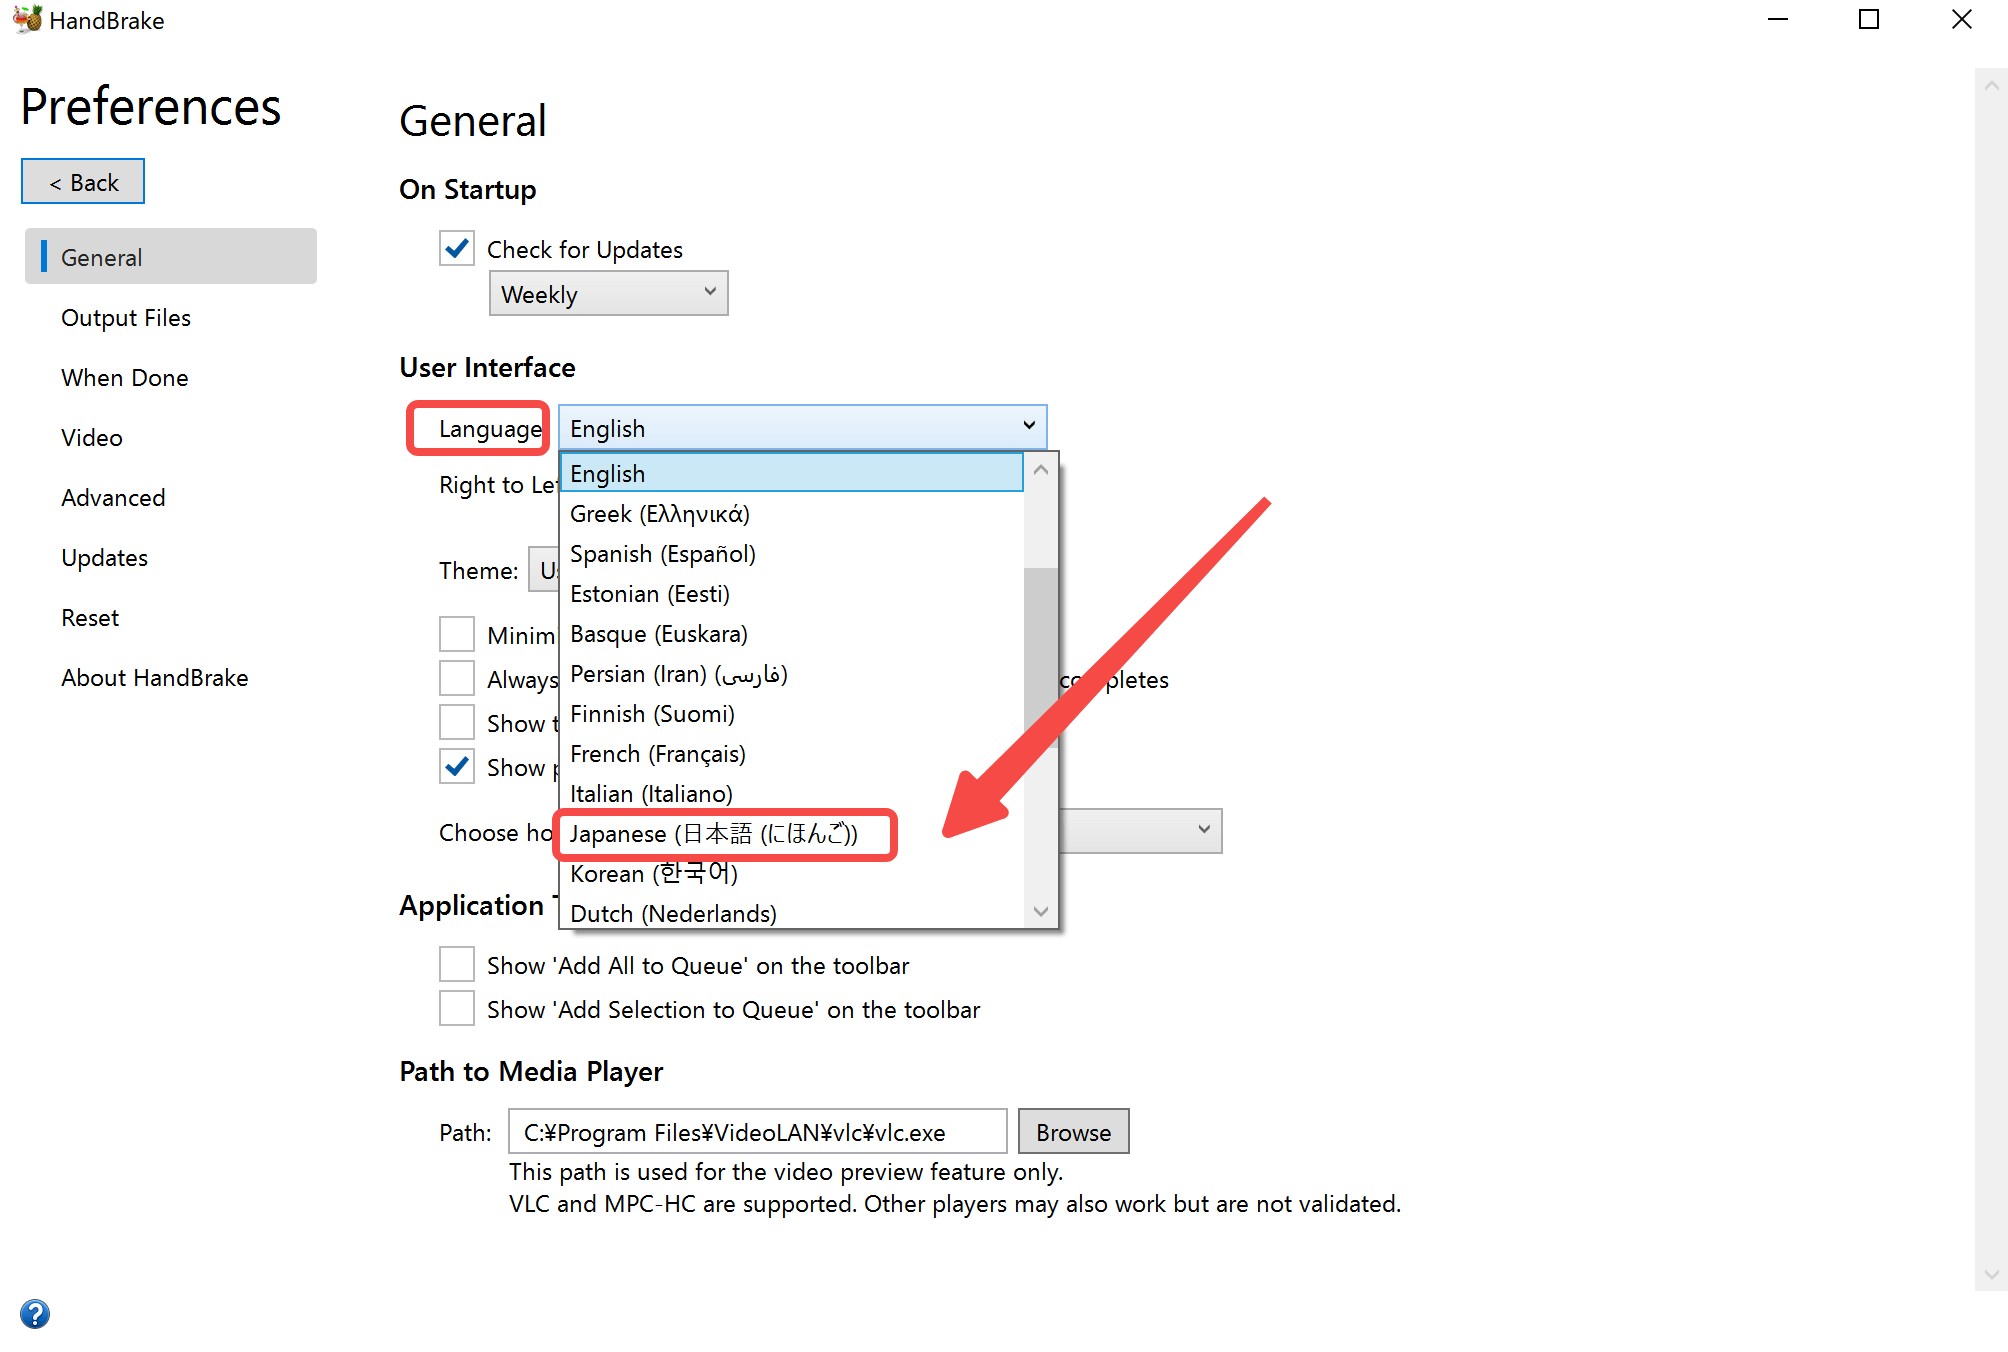Toggle the Minim... checkbox
The image size is (2008, 1352).
click(x=457, y=634)
